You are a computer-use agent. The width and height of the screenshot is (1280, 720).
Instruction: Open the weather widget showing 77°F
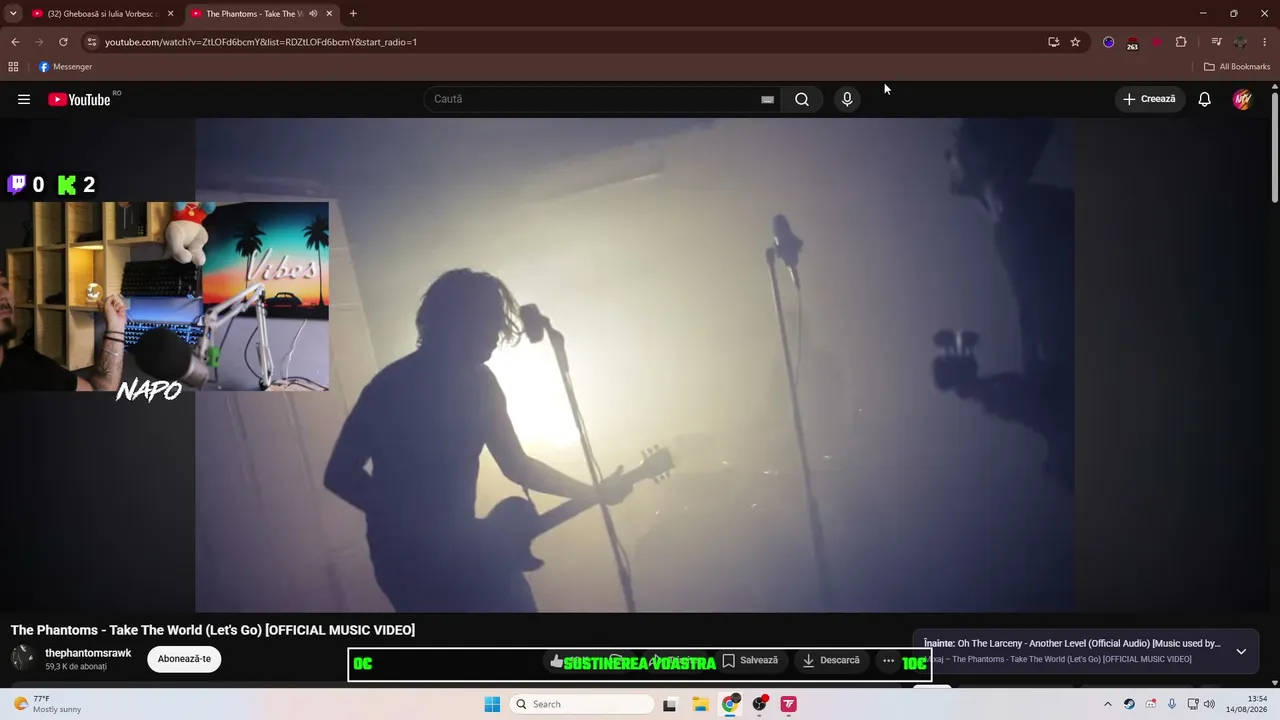point(48,704)
